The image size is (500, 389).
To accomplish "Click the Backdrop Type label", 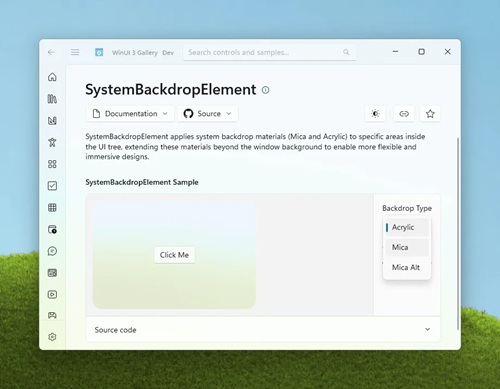I will [407, 208].
